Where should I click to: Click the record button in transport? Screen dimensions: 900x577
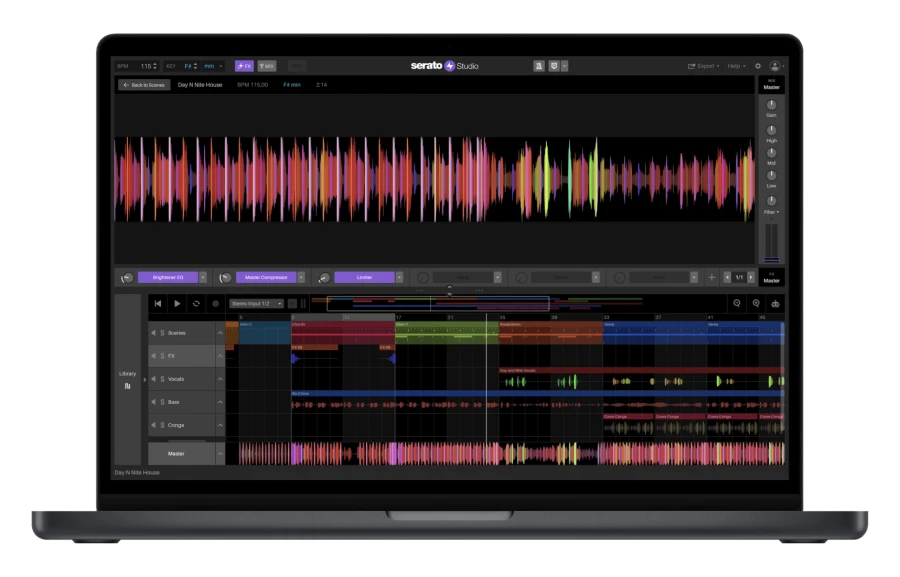[216, 304]
